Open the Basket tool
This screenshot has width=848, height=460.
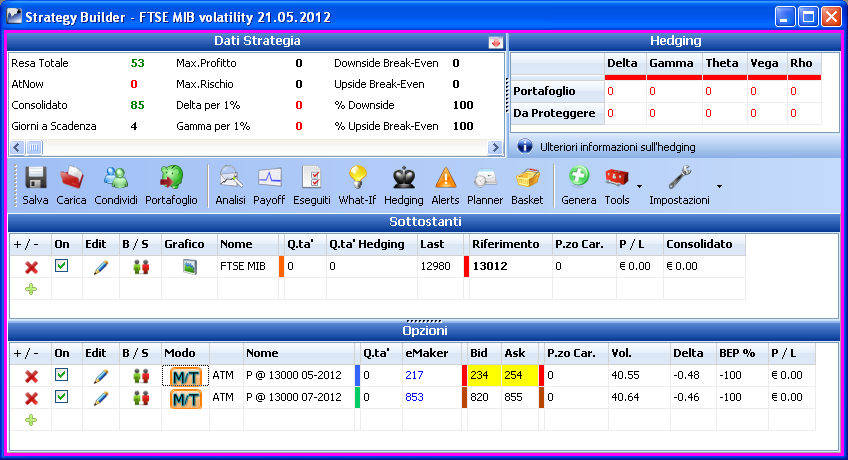click(527, 185)
